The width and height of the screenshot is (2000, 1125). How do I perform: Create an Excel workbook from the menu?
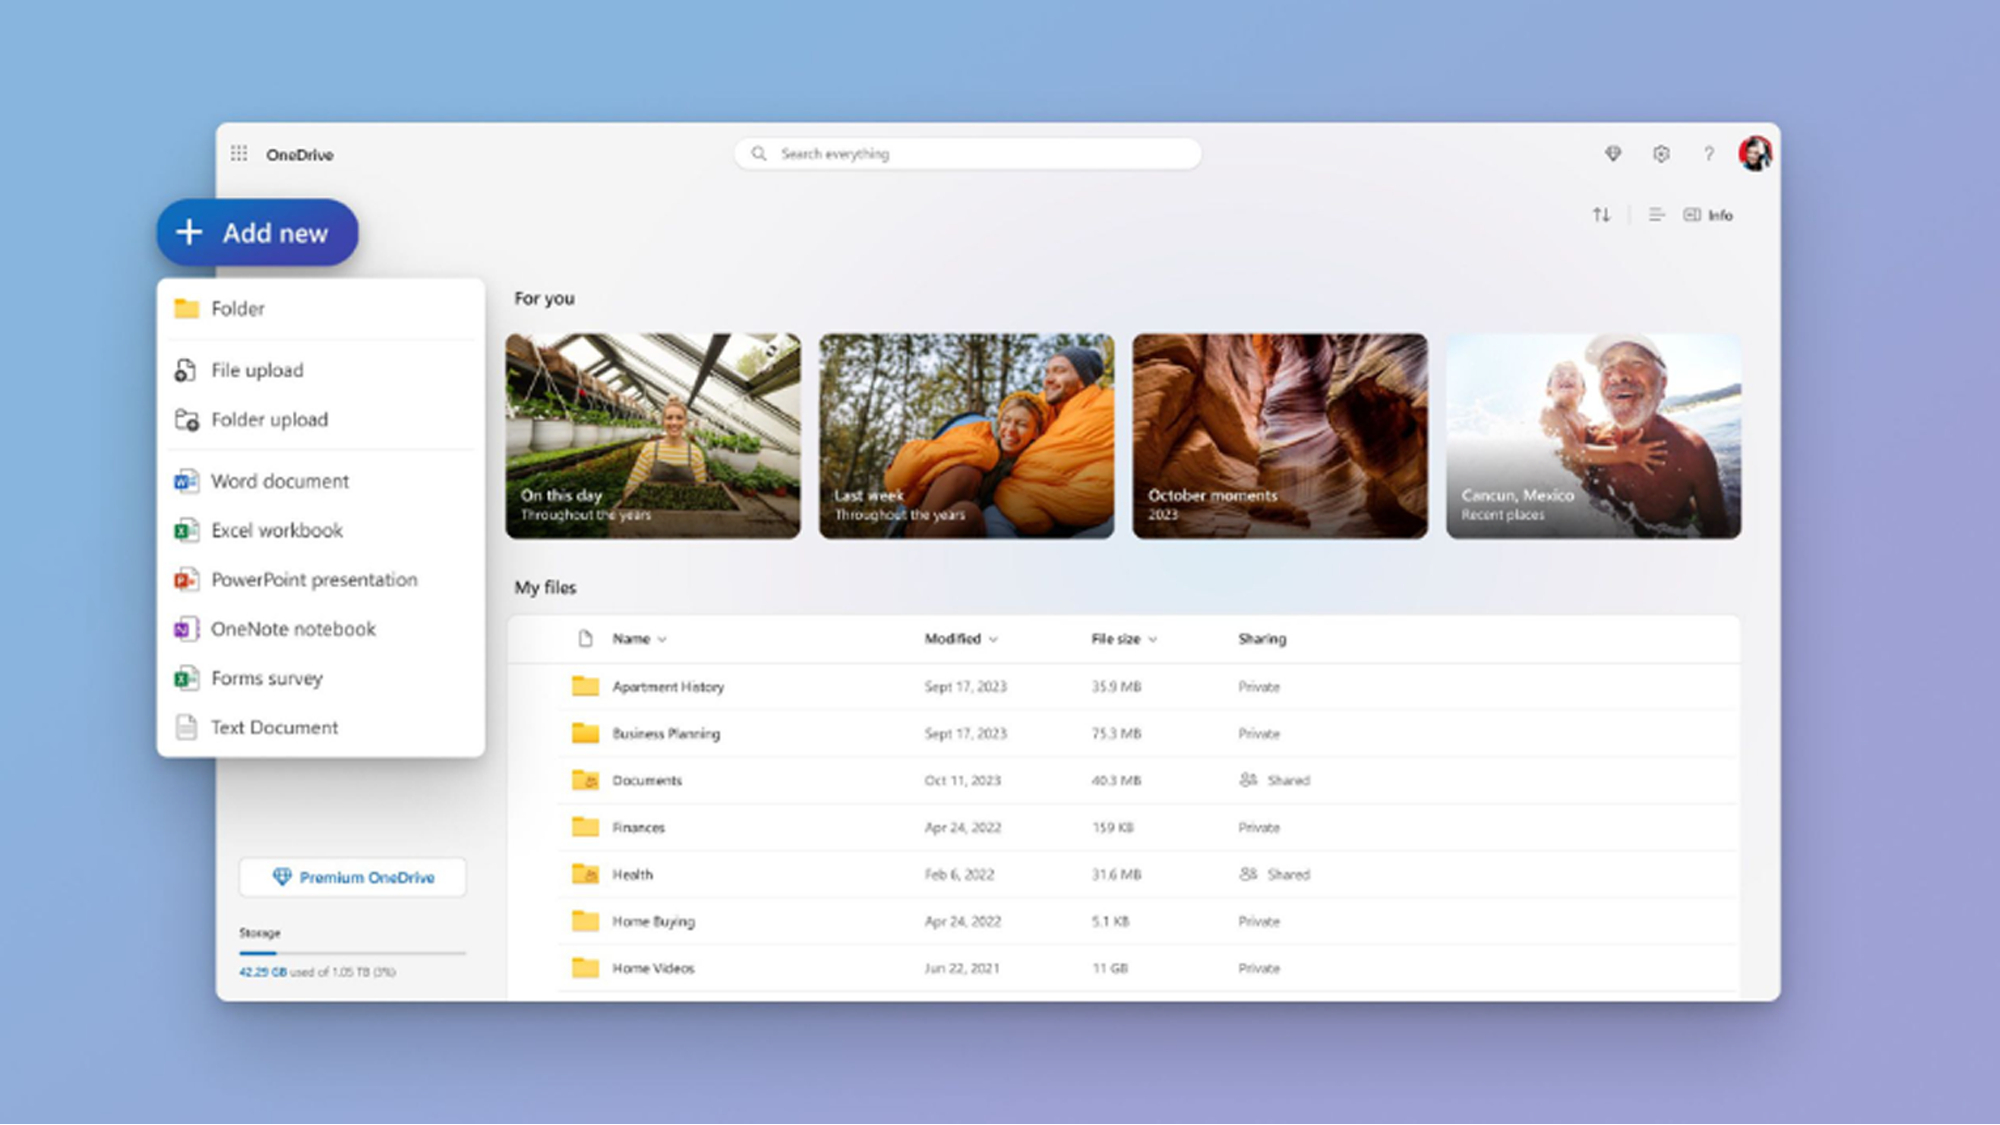coord(277,530)
